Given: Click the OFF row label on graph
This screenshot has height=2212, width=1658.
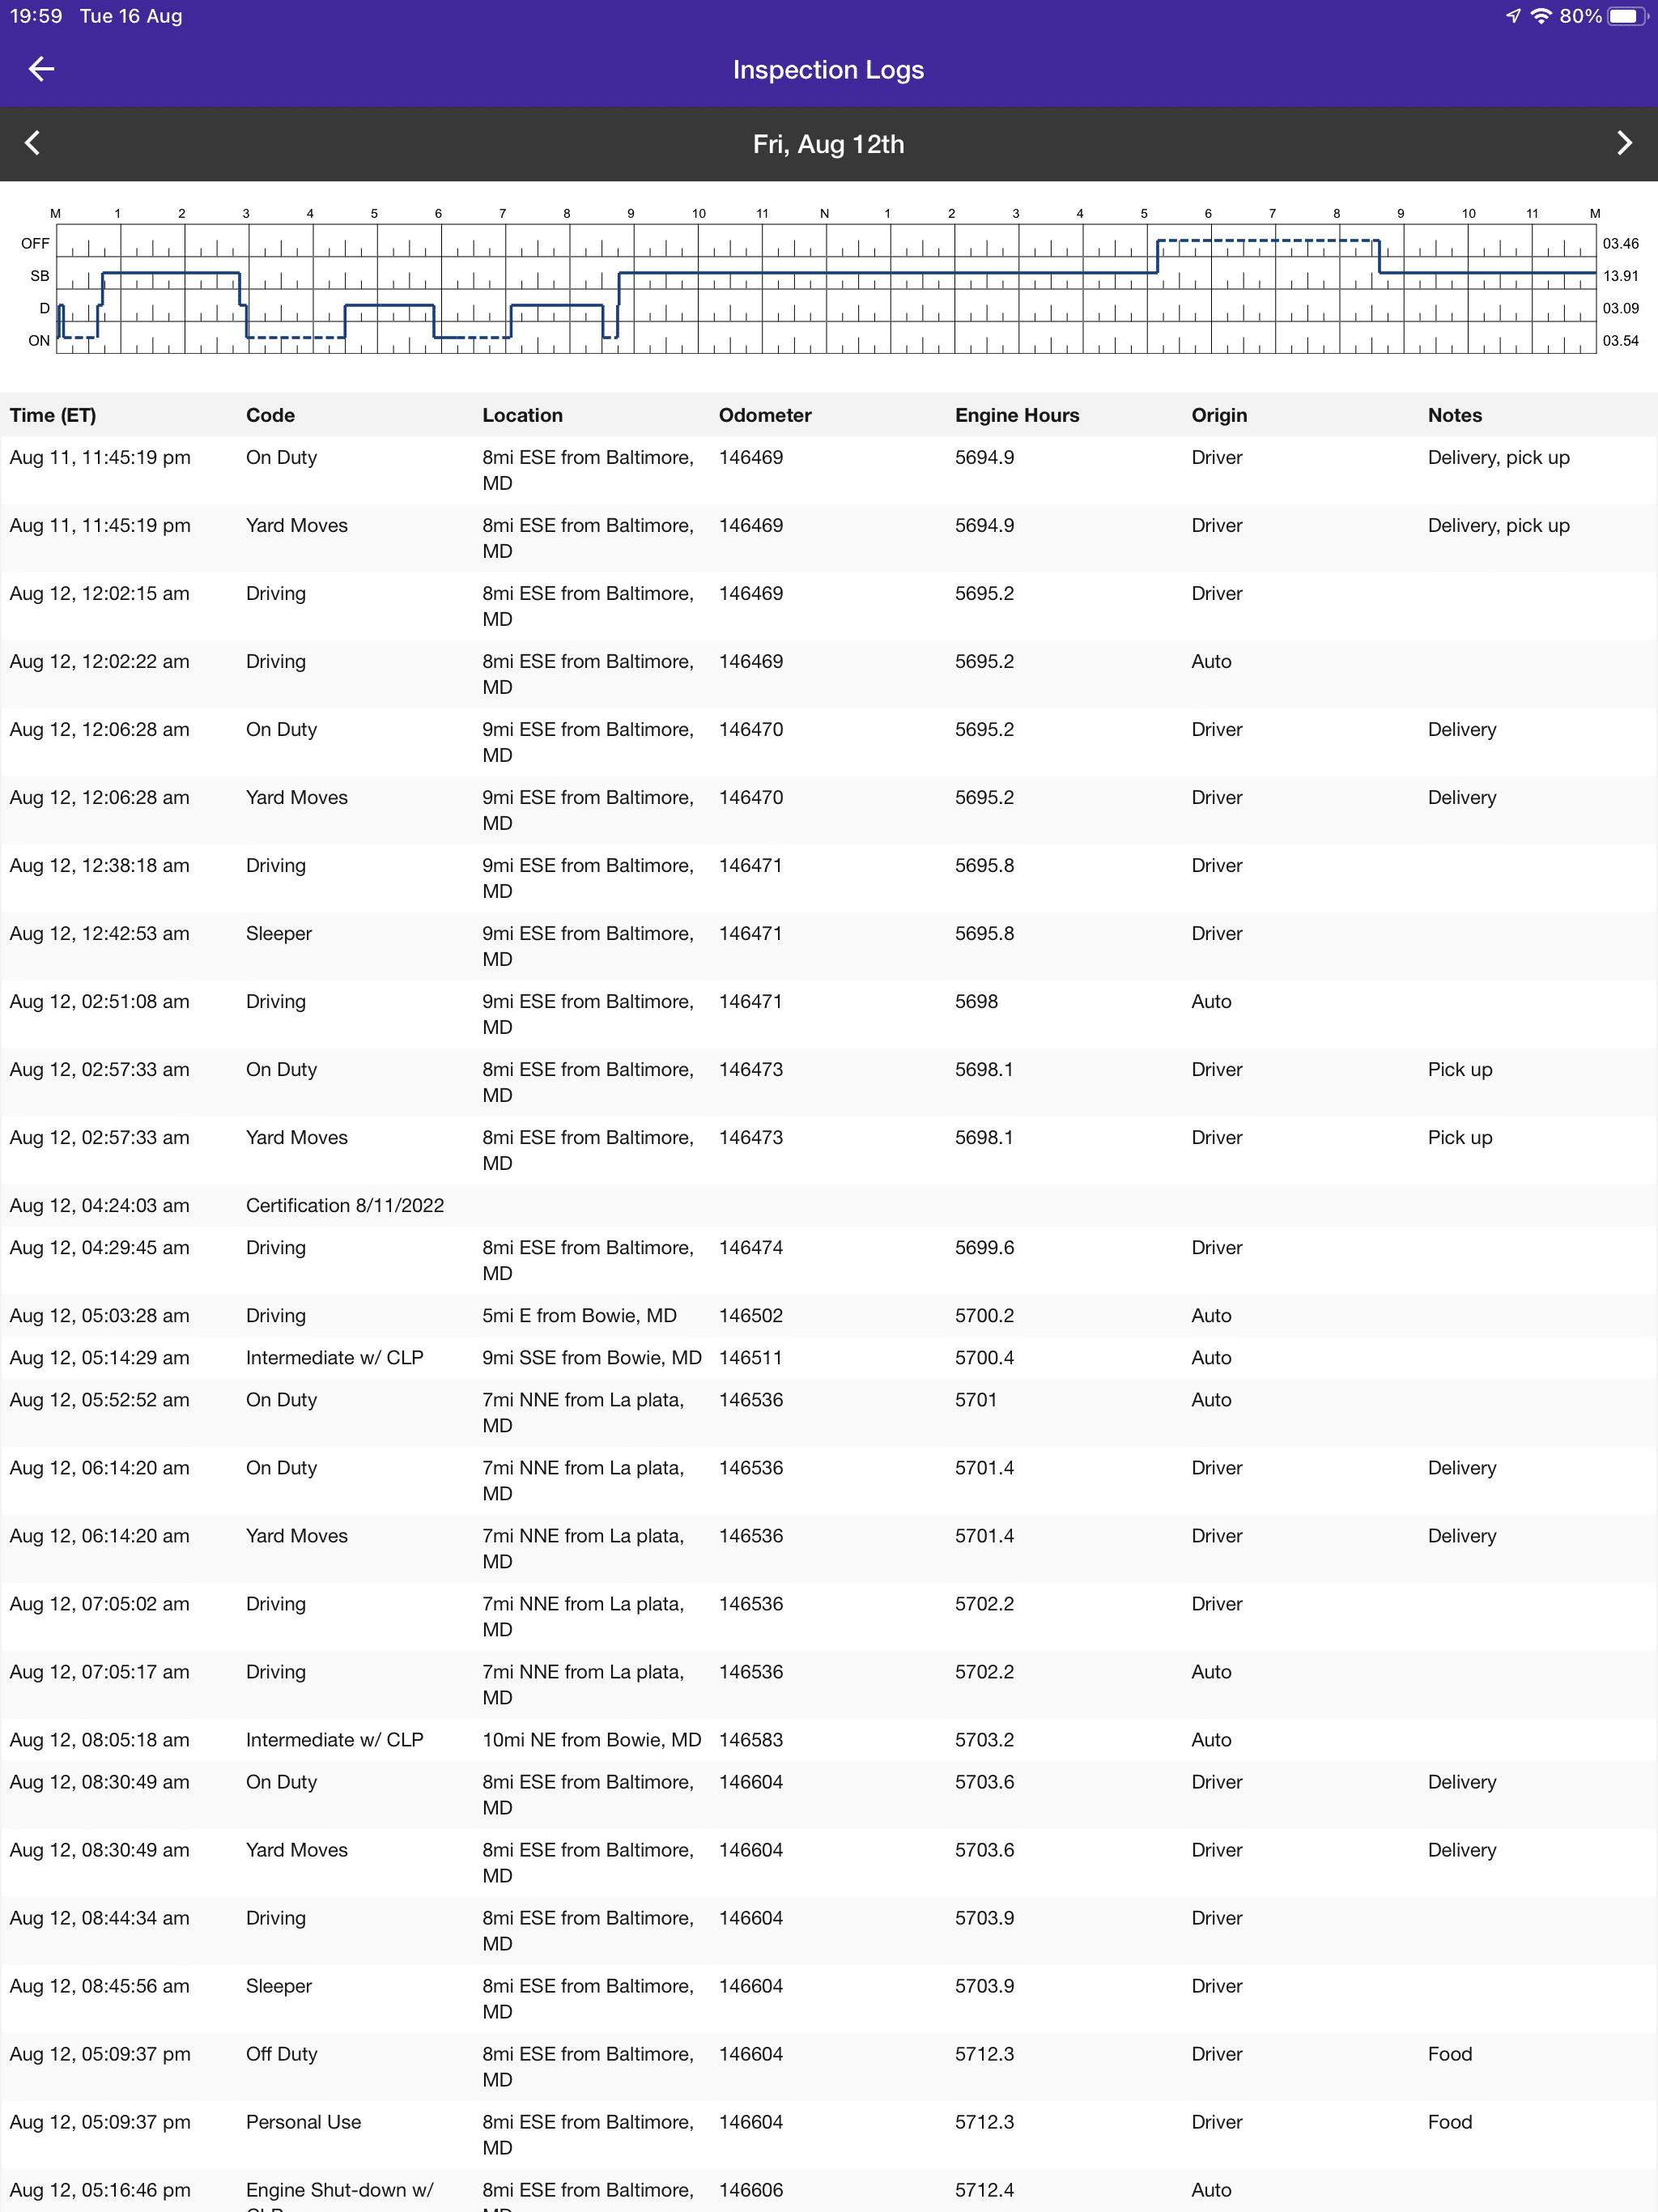Looking at the screenshot, I should (x=36, y=243).
